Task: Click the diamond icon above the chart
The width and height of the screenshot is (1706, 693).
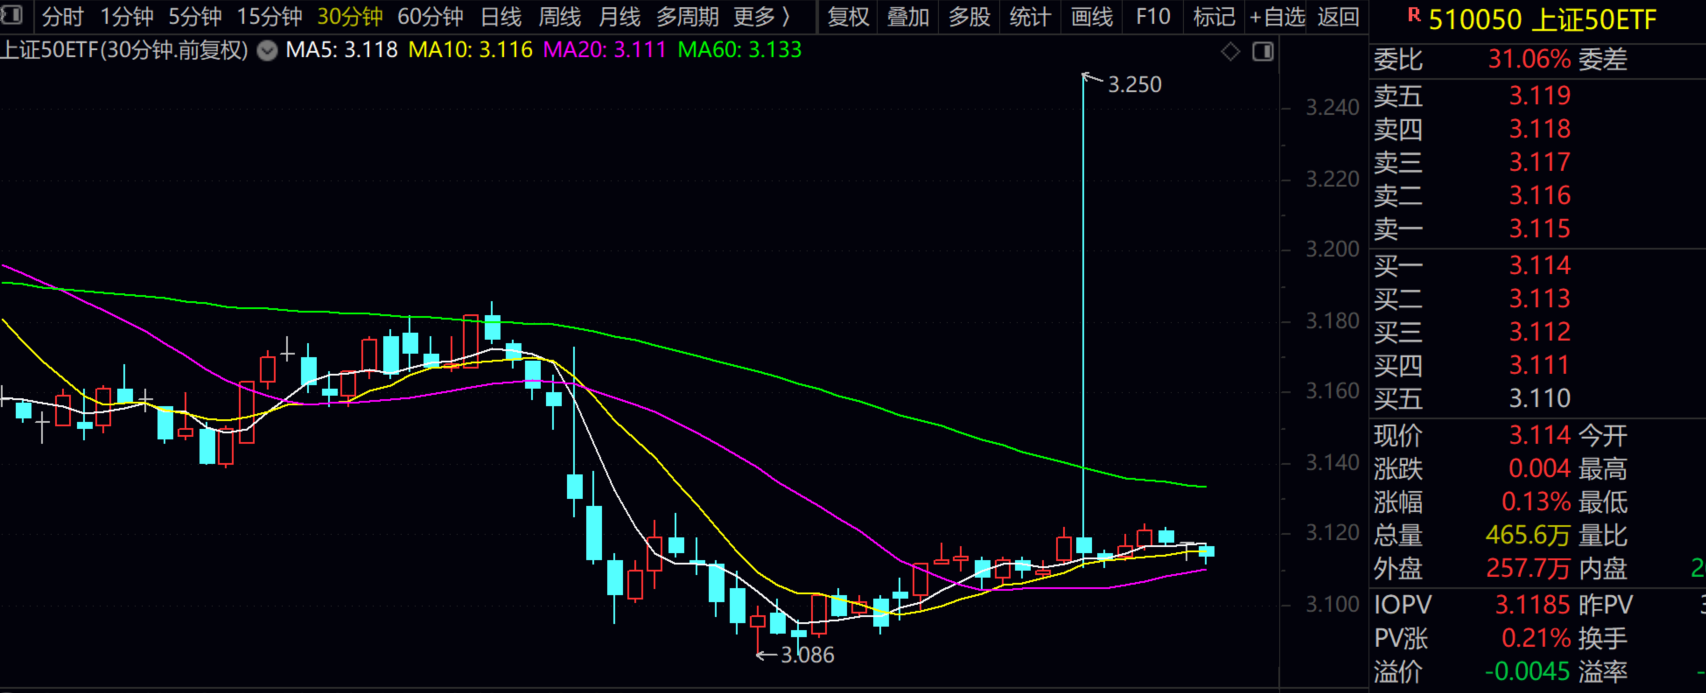Action: 1231,51
